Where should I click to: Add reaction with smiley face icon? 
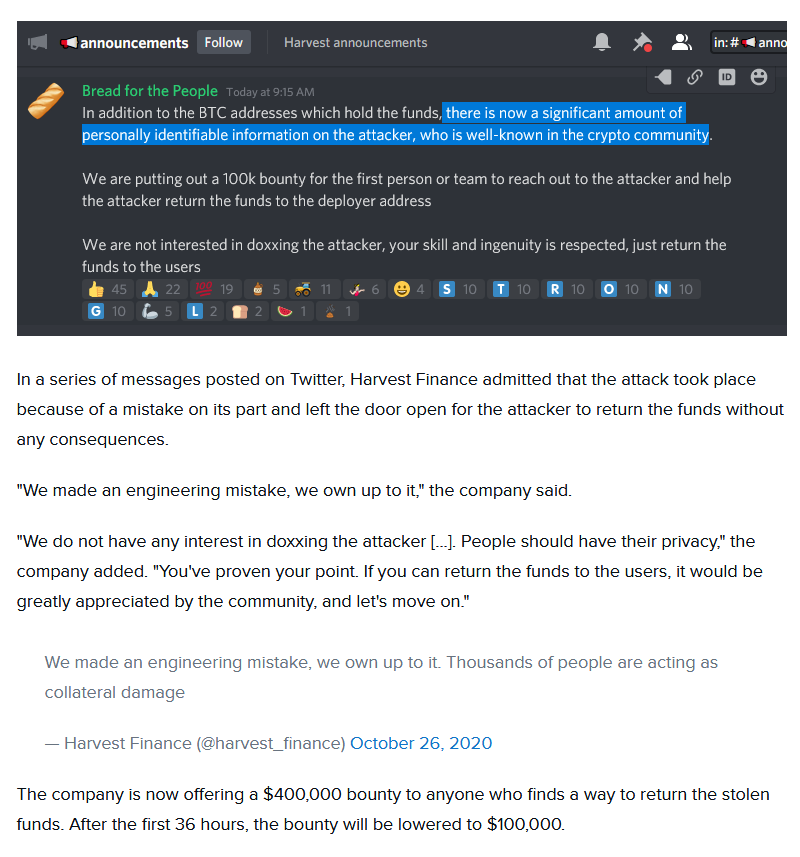758,77
